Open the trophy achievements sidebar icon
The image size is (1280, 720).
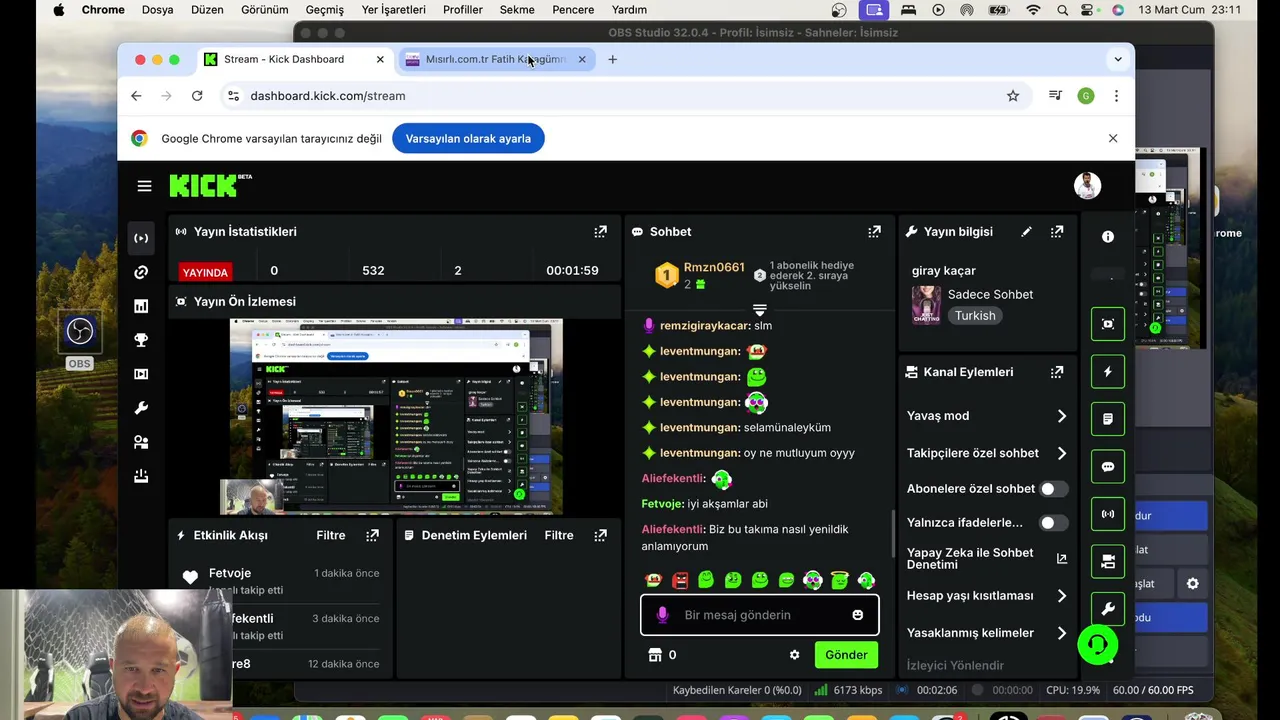141,340
